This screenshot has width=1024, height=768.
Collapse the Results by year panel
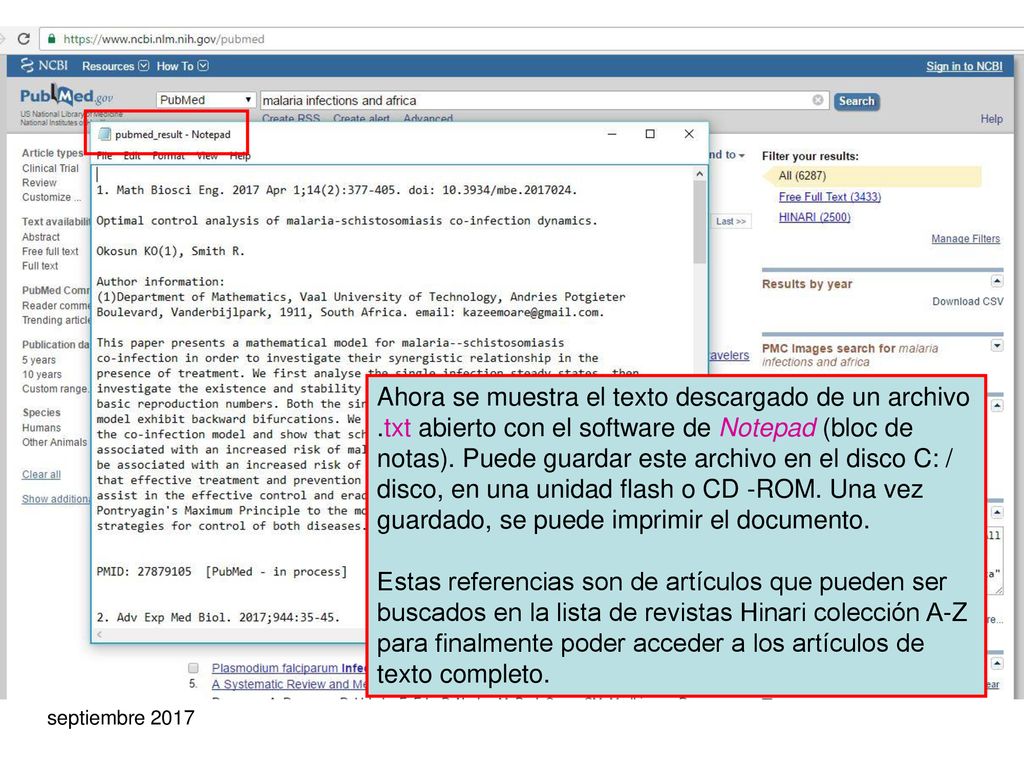(x=997, y=281)
